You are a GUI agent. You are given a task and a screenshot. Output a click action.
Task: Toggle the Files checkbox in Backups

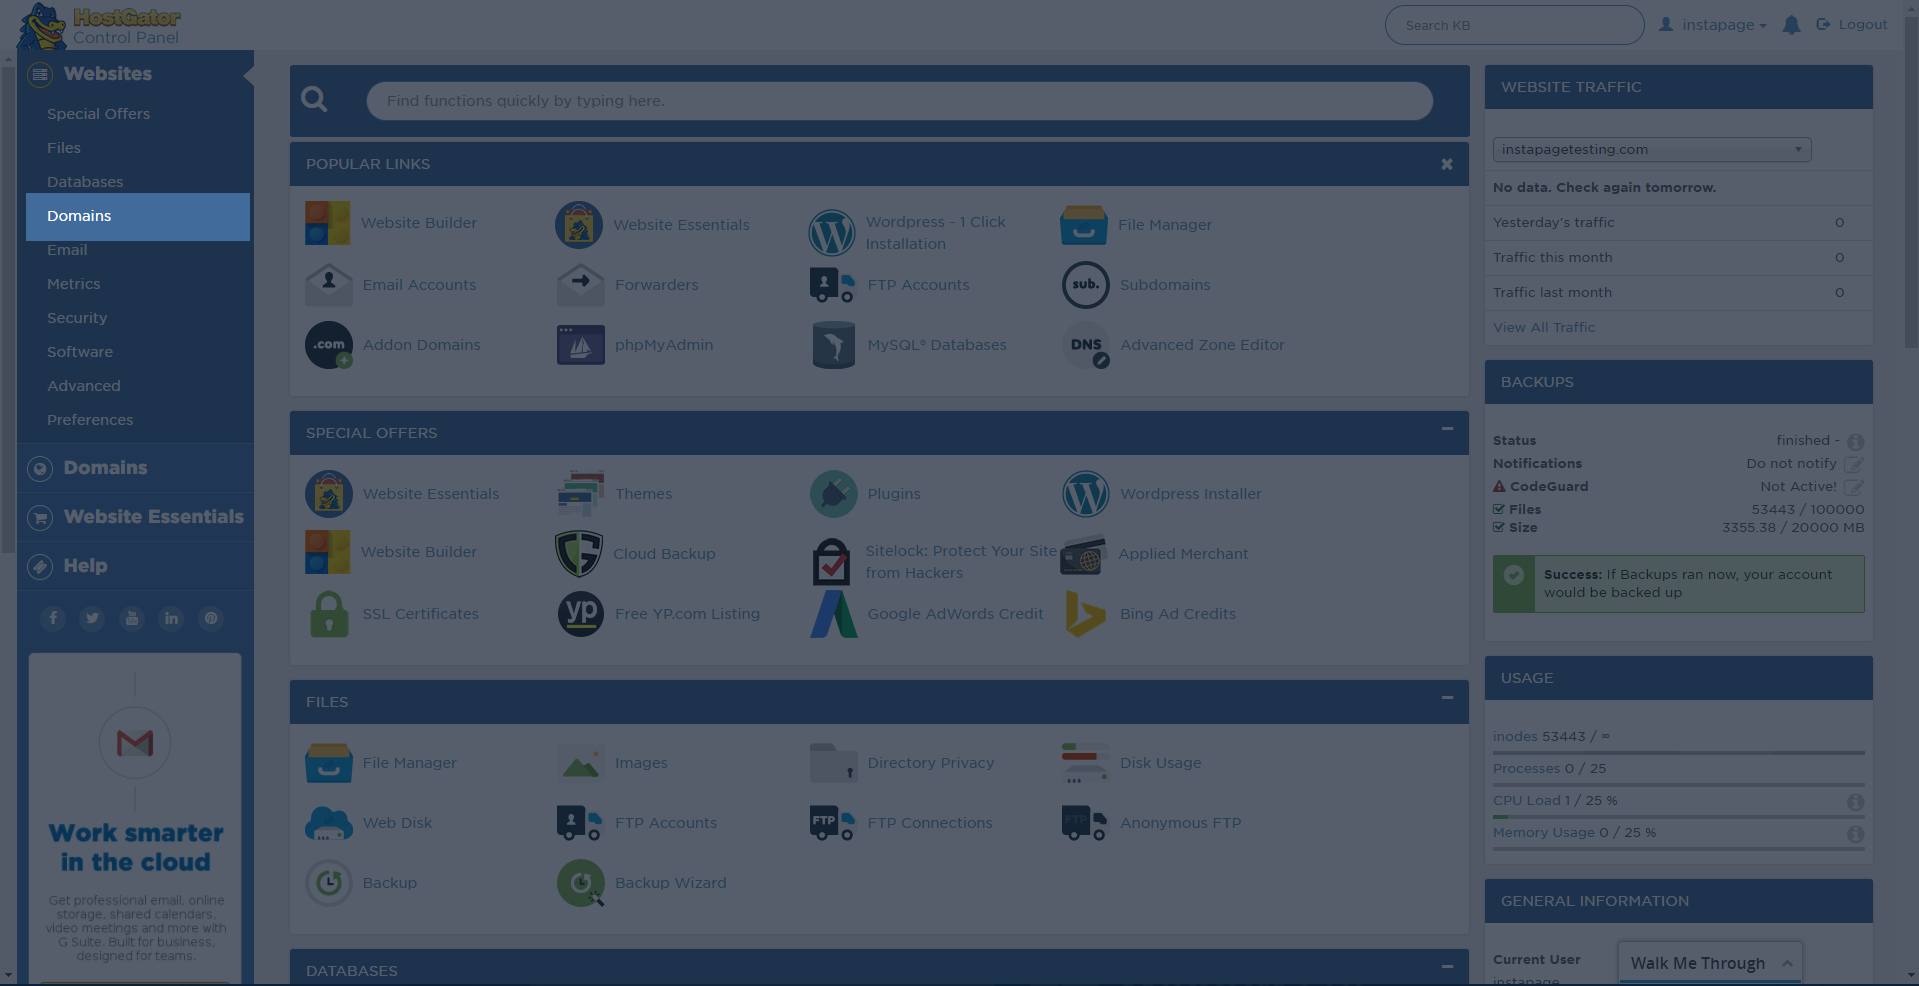coord(1498,509)
